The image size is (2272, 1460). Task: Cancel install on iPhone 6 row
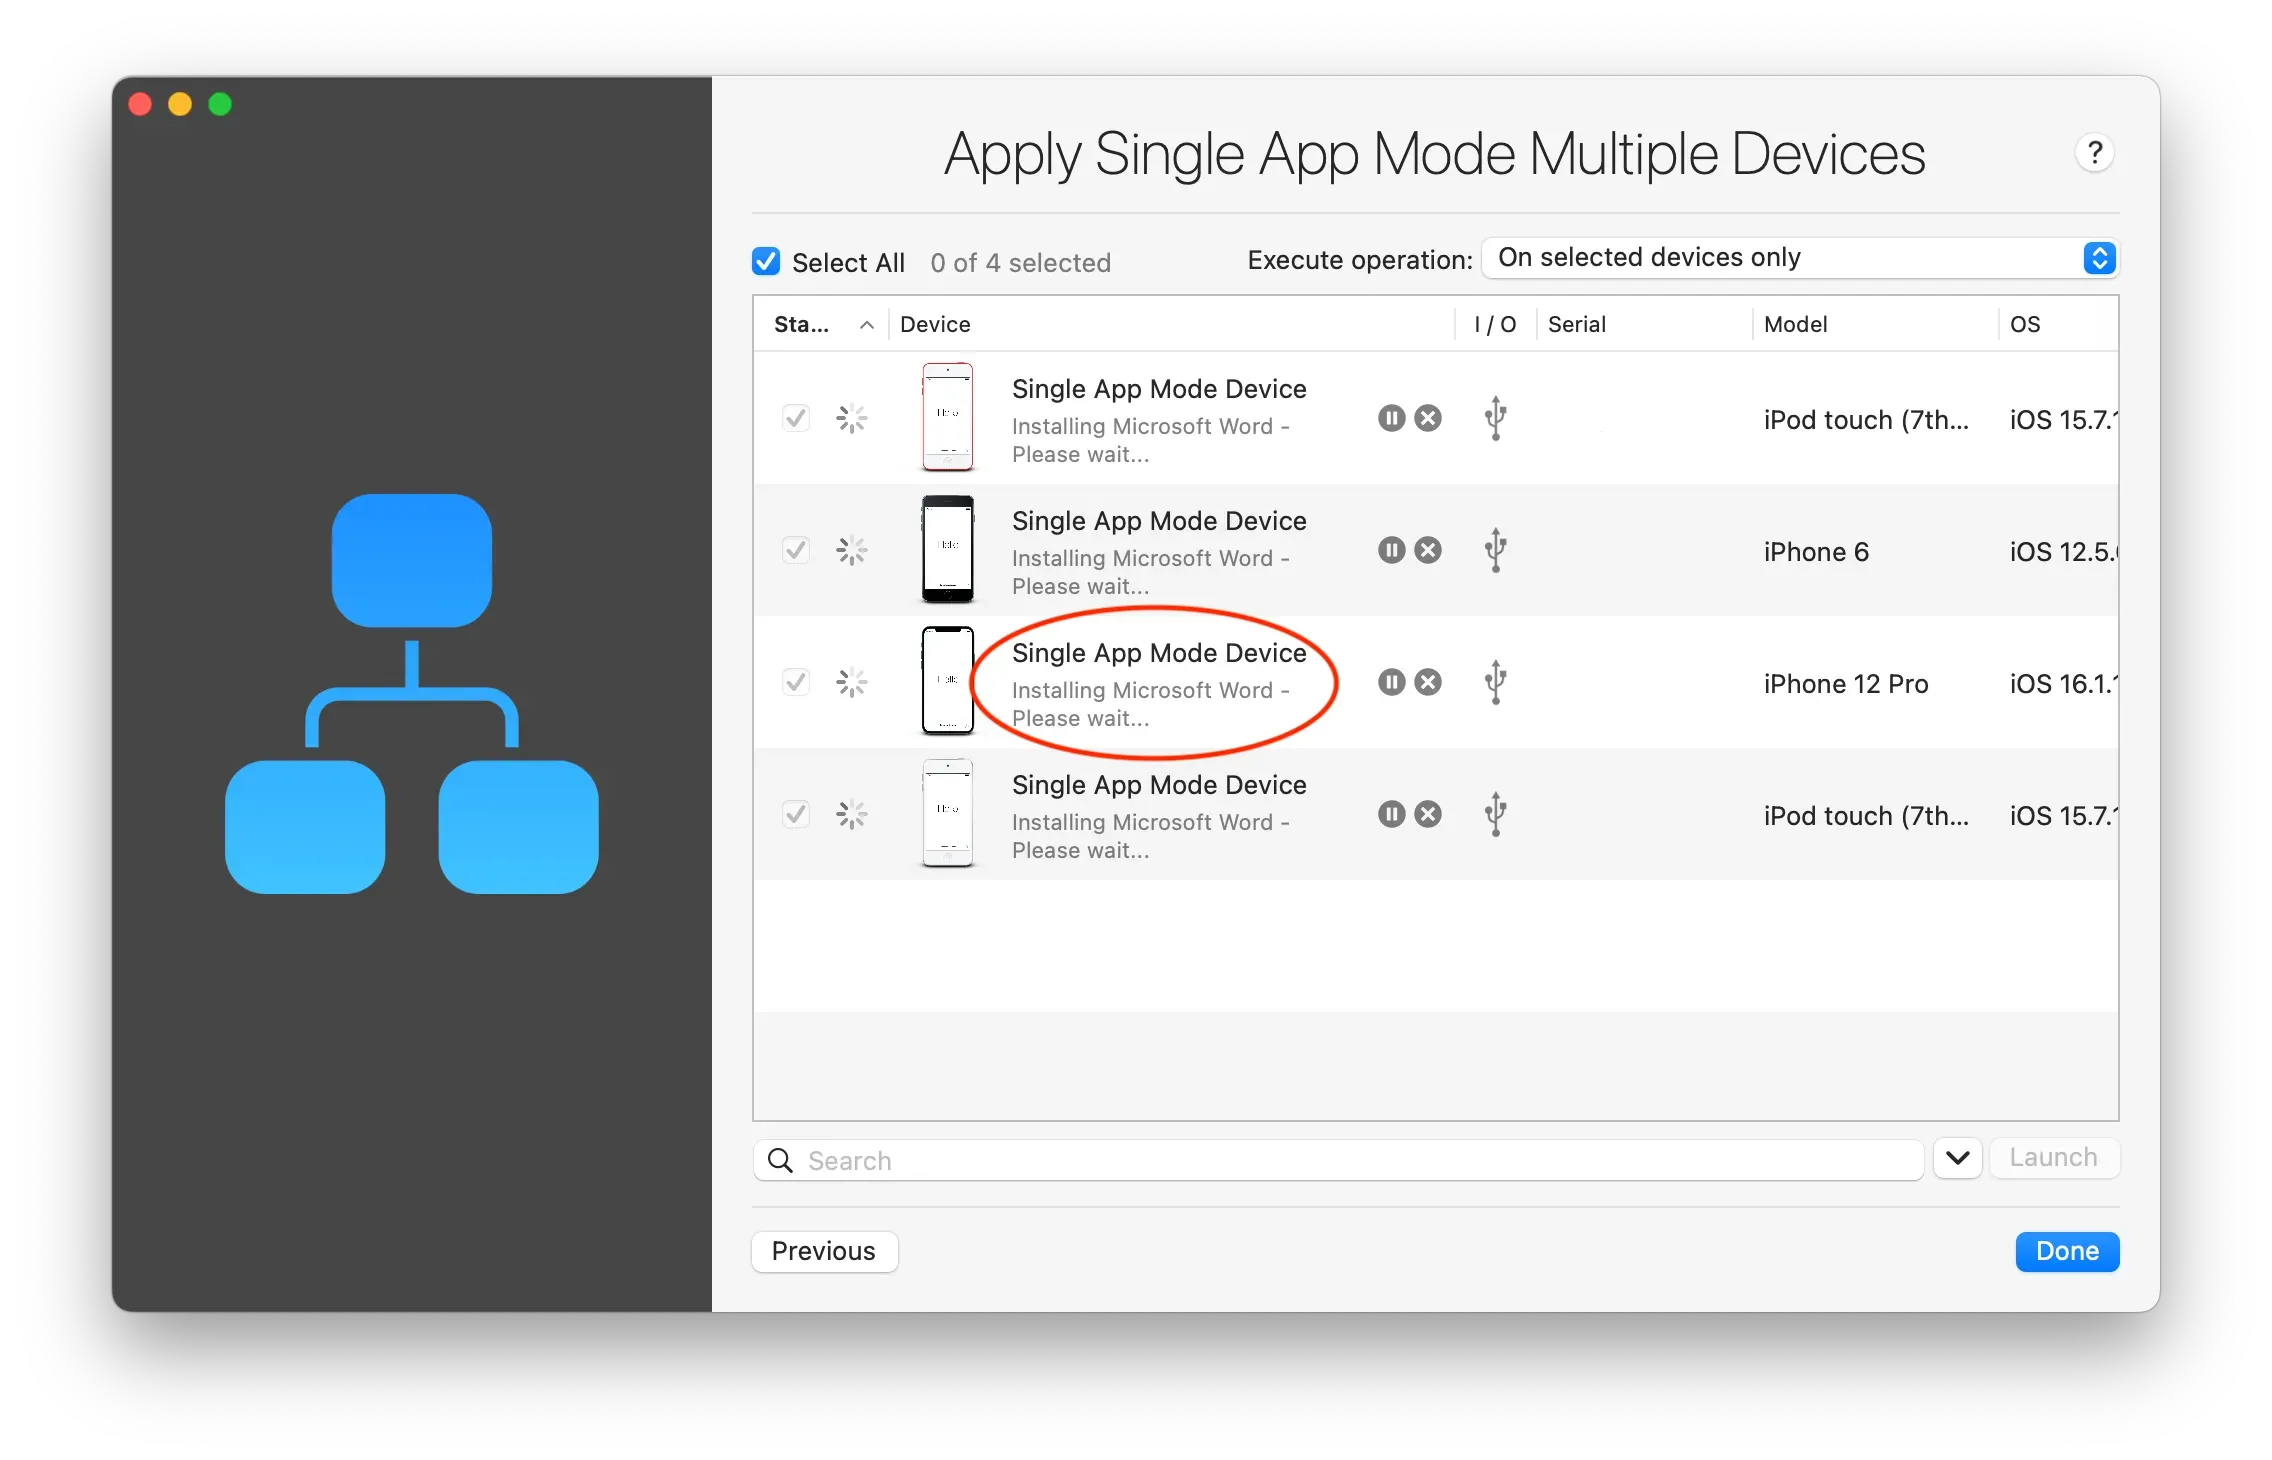point(1428,550)
